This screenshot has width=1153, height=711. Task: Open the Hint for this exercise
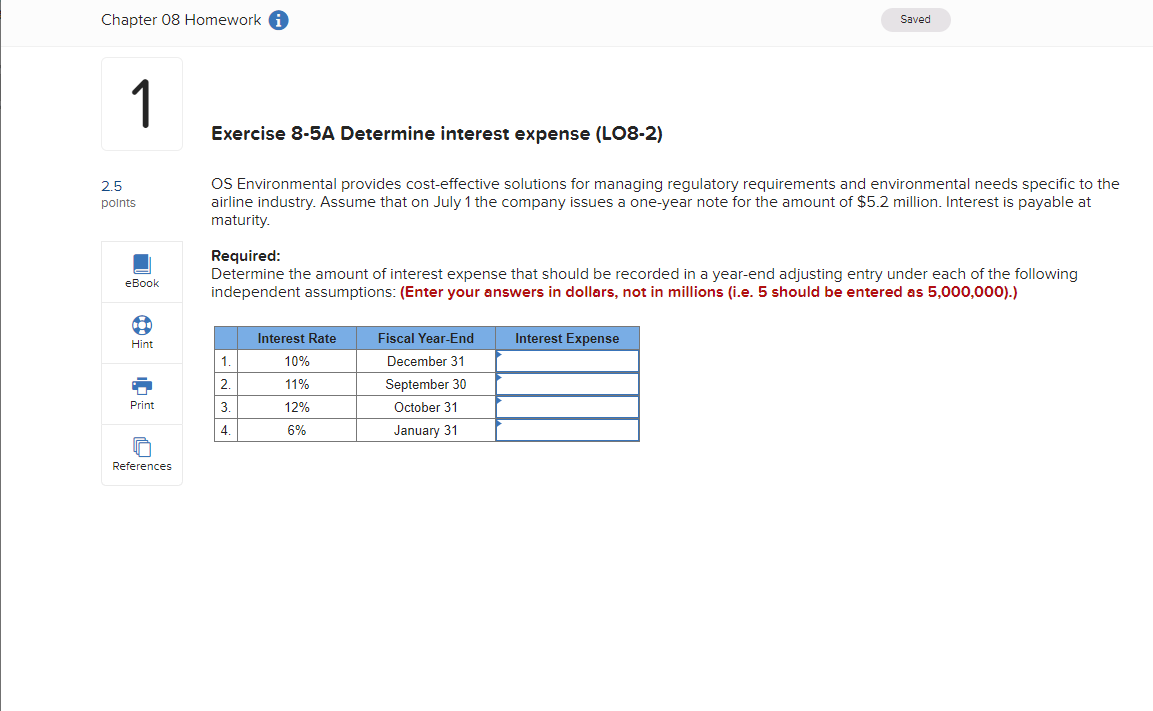coord(141,332)
